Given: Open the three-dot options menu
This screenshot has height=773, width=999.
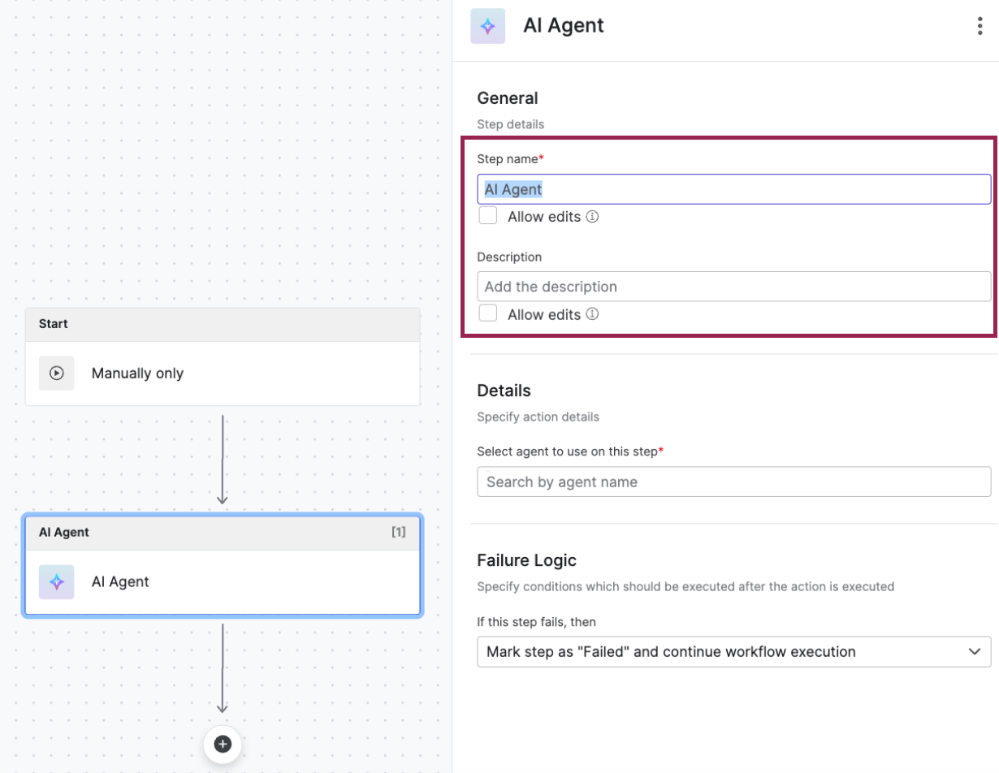Looking at the screenshot, I should point(979,26).
